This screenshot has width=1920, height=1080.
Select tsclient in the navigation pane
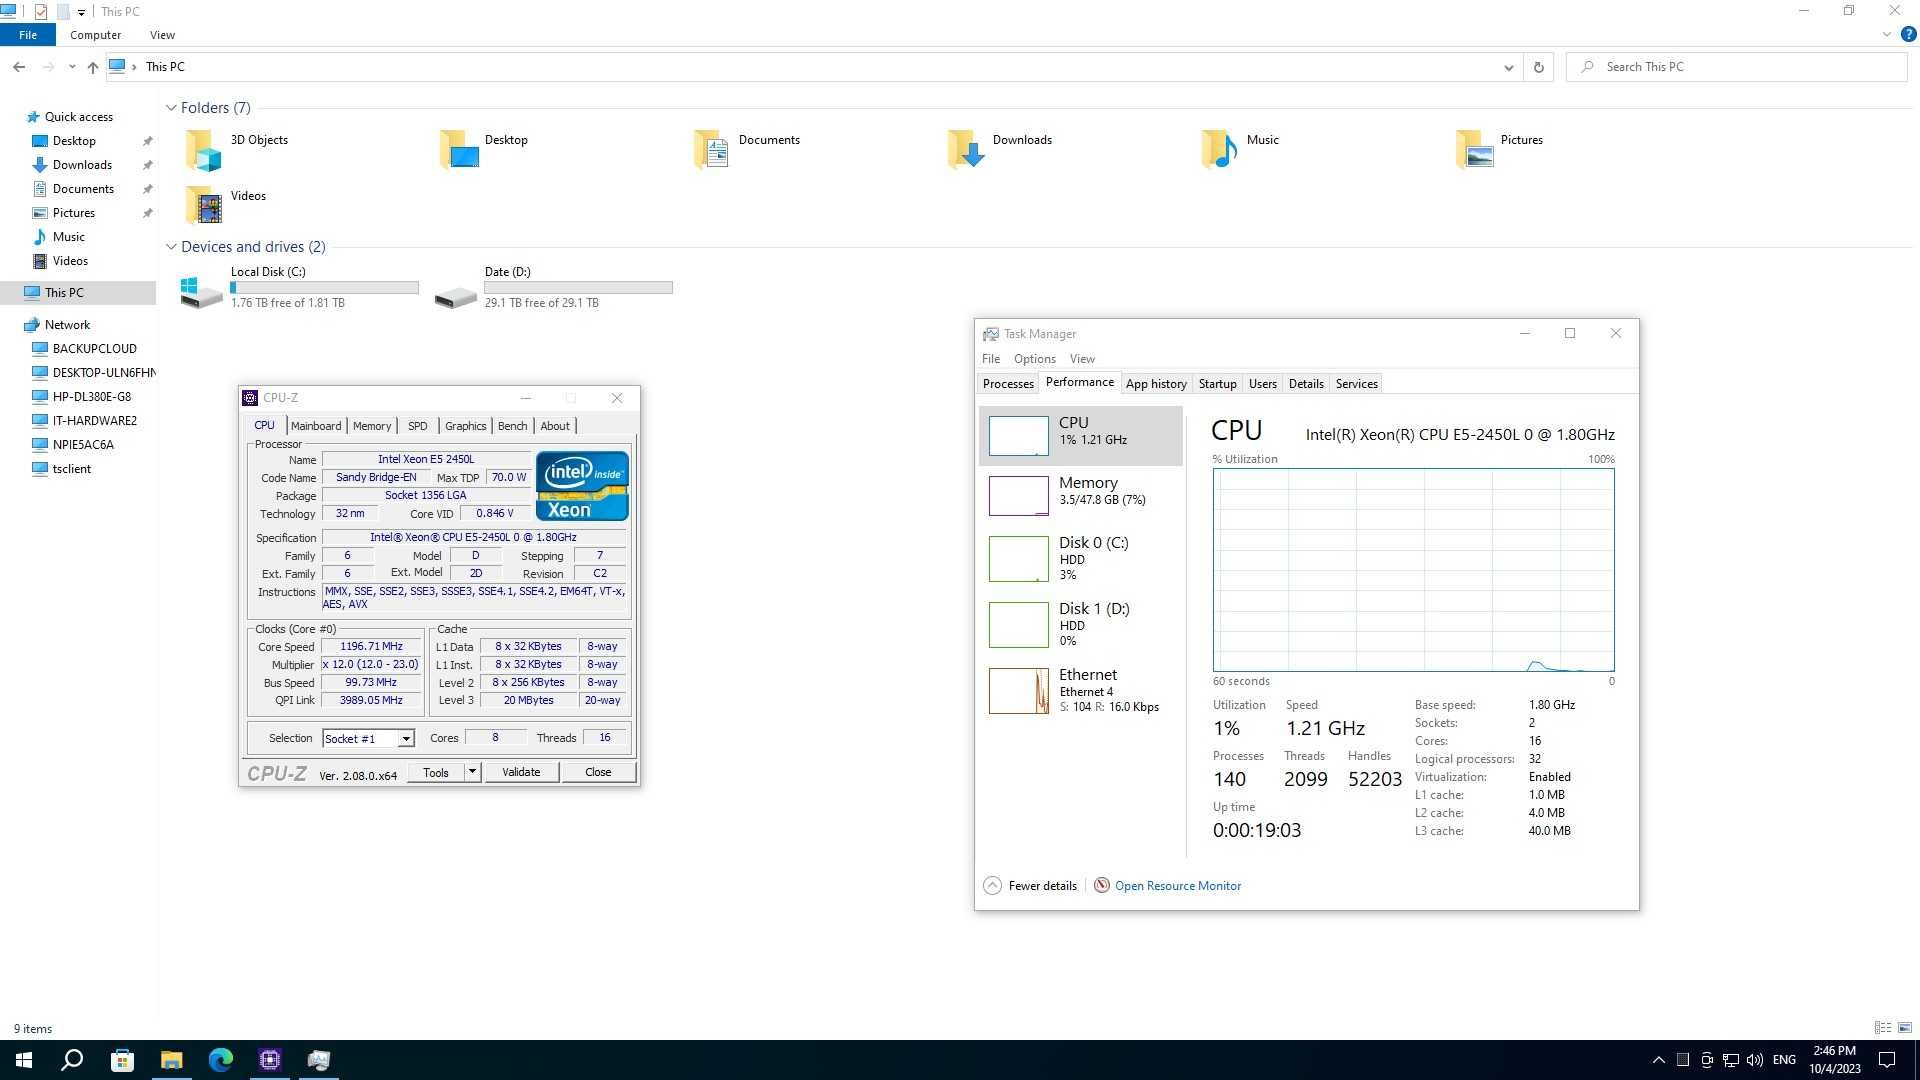[x=71, y=469]
